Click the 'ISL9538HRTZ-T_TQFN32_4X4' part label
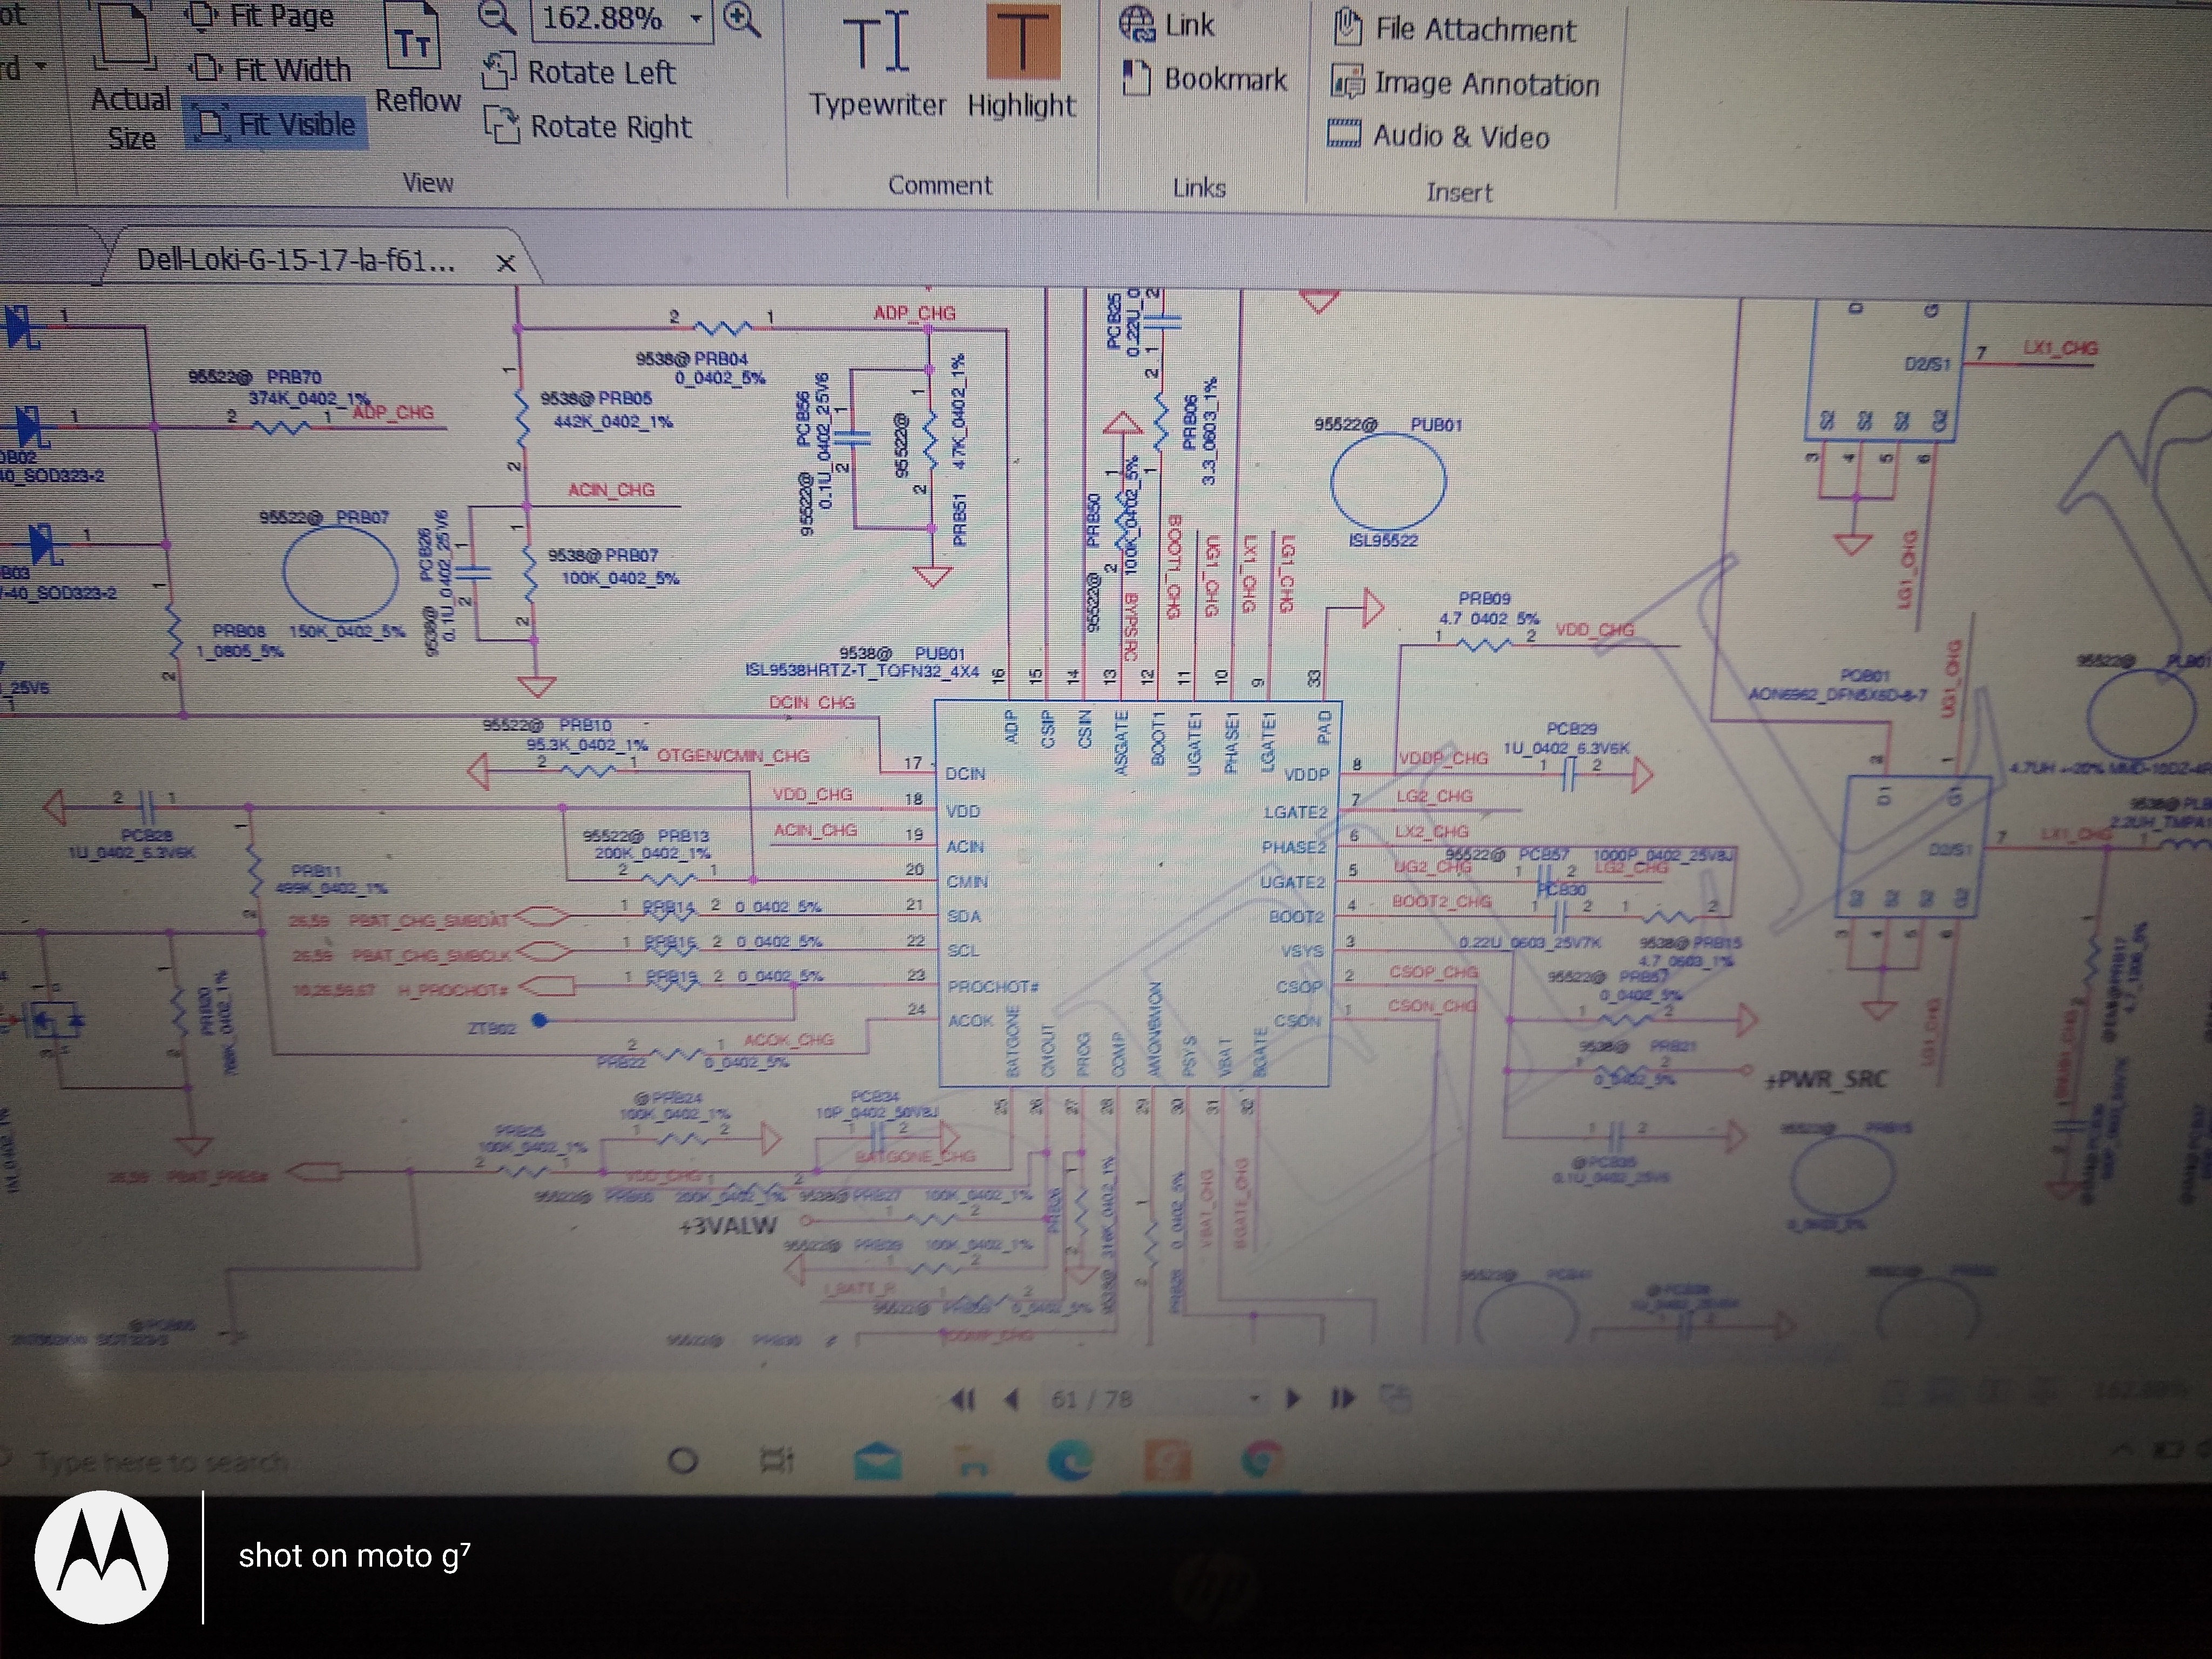 point(862,671)
